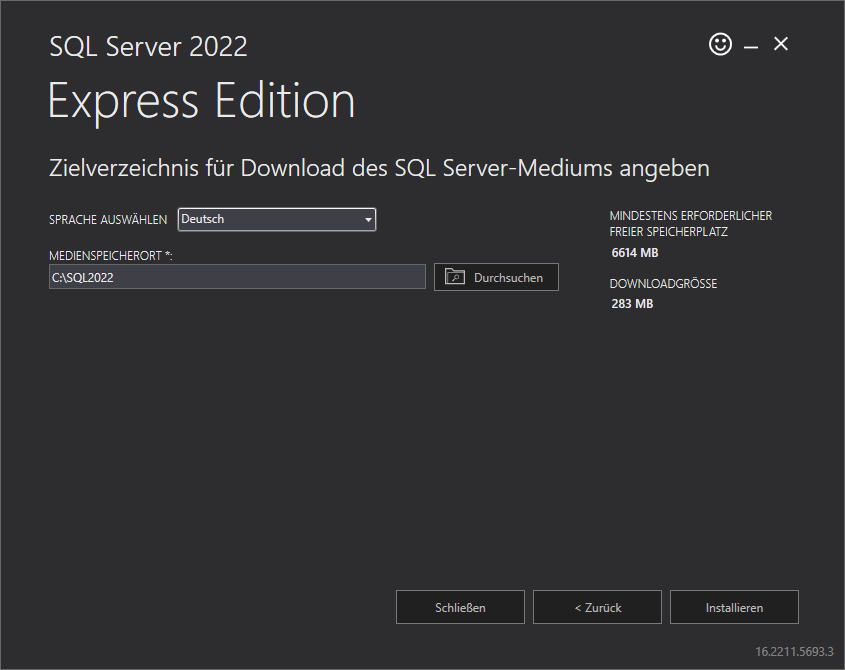Viewport: 845px width, 670px height.
Task: Click into the Medienspeicherort path field
Action: 237,277
